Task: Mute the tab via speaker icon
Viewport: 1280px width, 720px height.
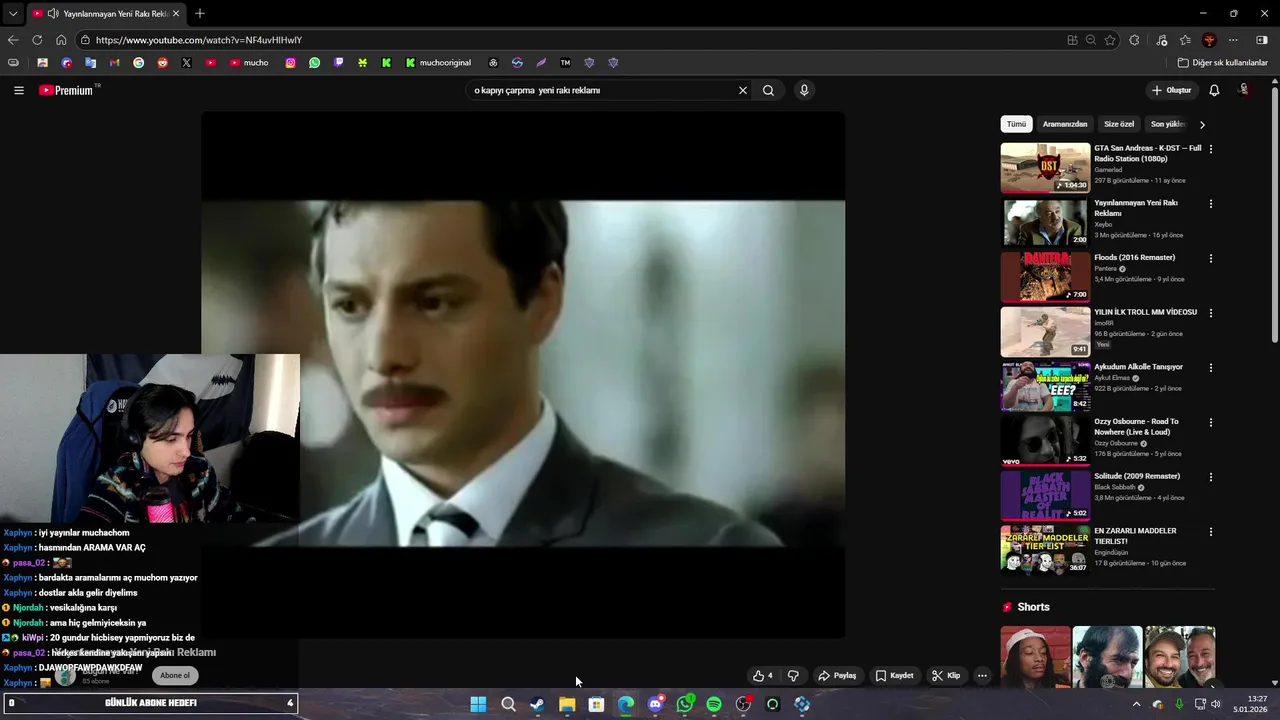Action: [x=52, y=14]
